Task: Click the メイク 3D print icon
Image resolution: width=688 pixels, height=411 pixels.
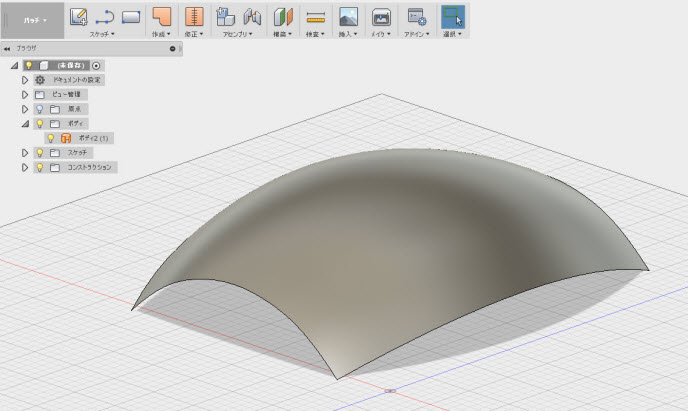Action: click(x=381, y=18)
